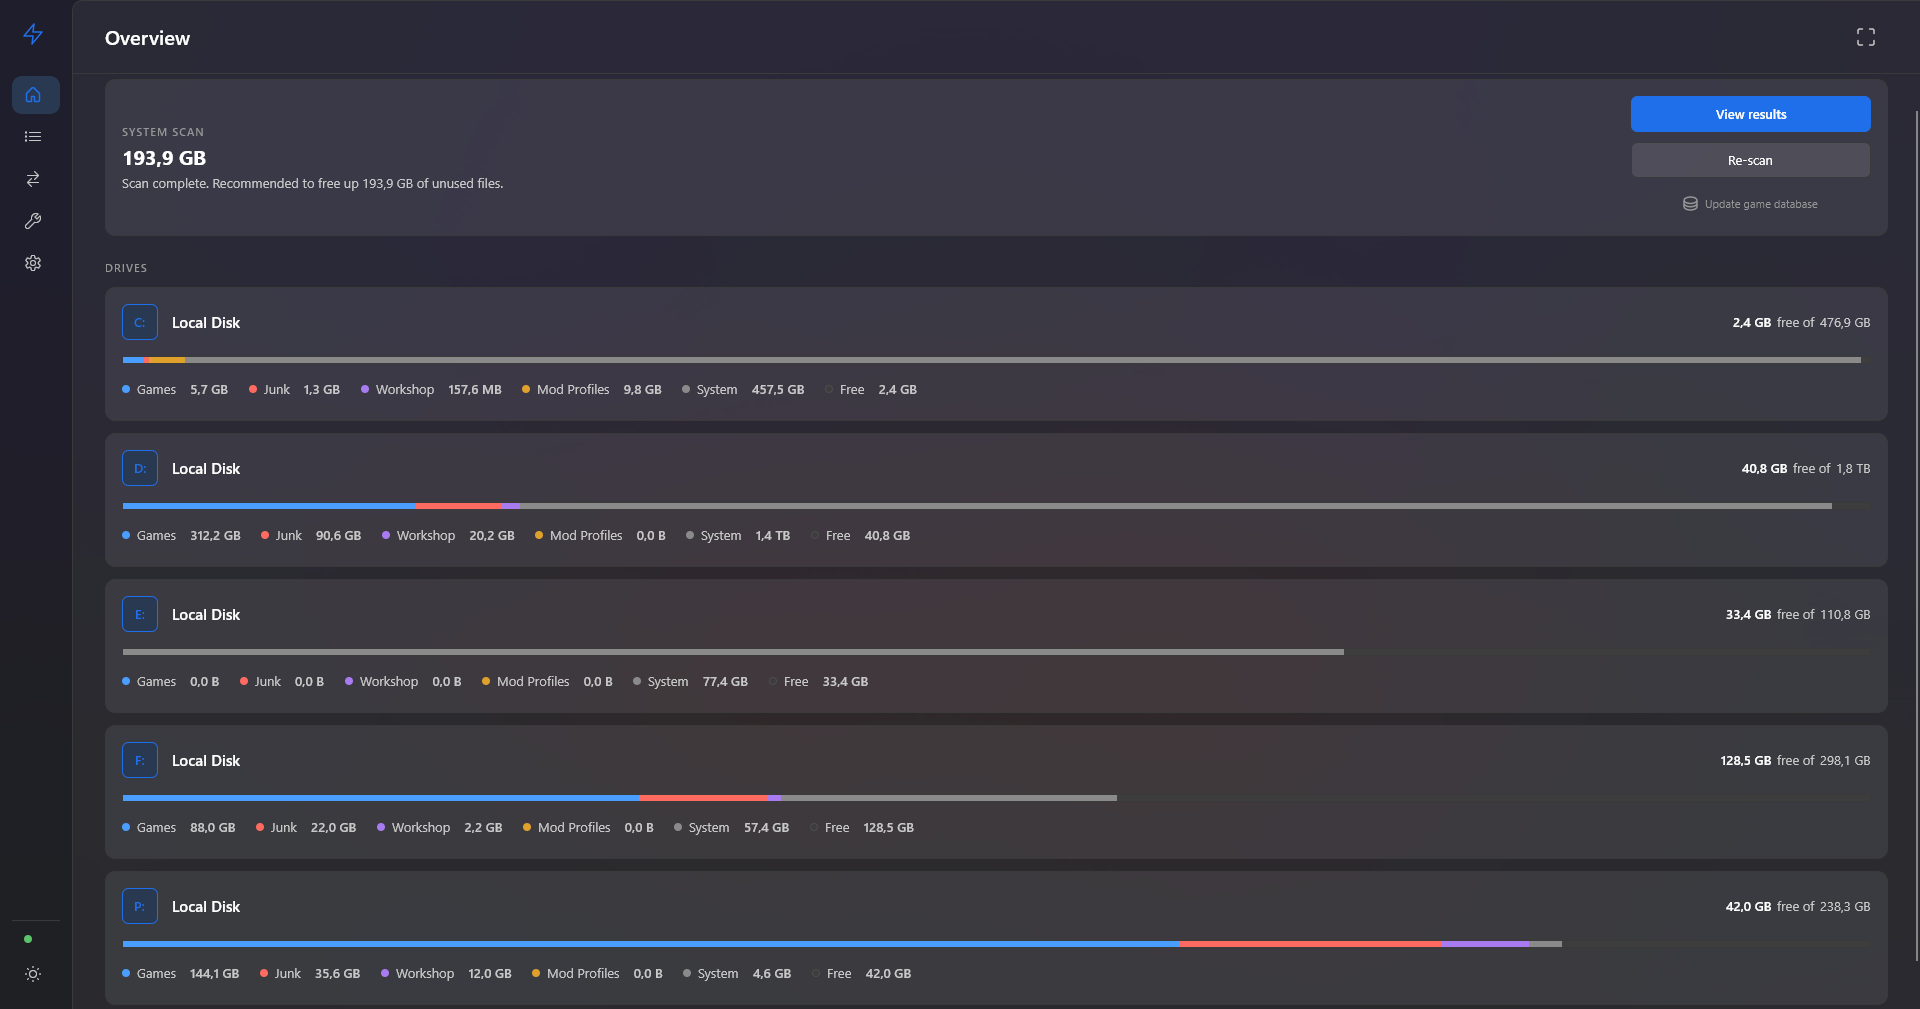Click Junk 22,0 GB on drive F:

[306, 828]
